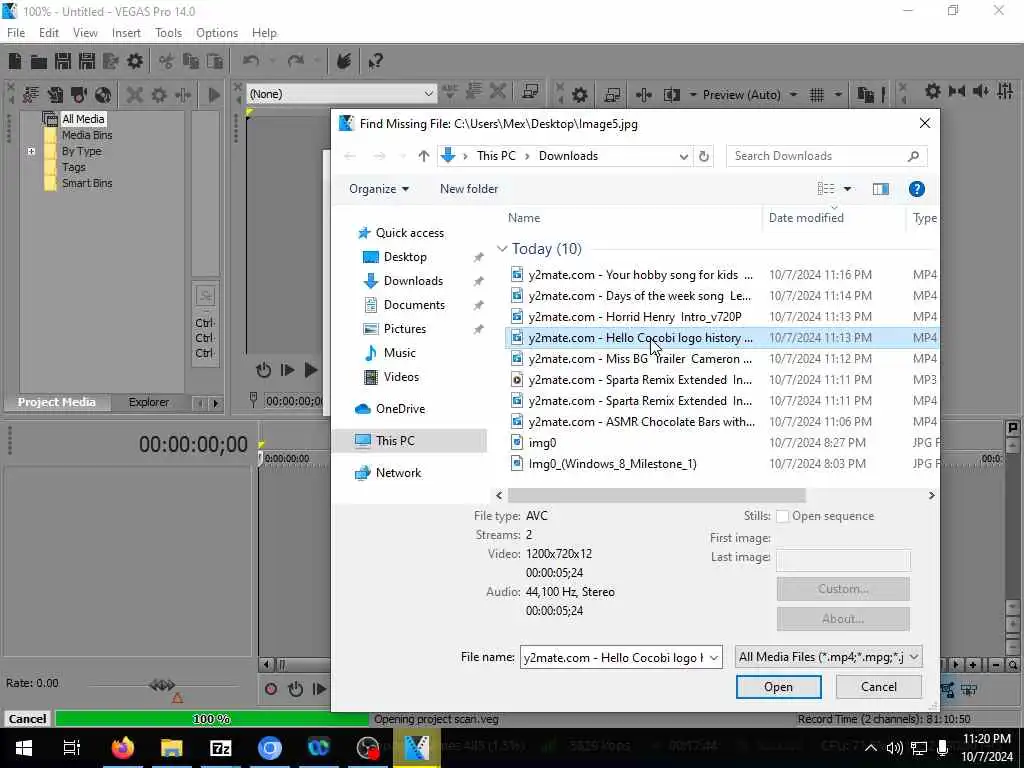The height and width of the screenshot is (768, 1024).
Task: Click the timeline horizontal scroll left arrow
Action: [266, 665]
